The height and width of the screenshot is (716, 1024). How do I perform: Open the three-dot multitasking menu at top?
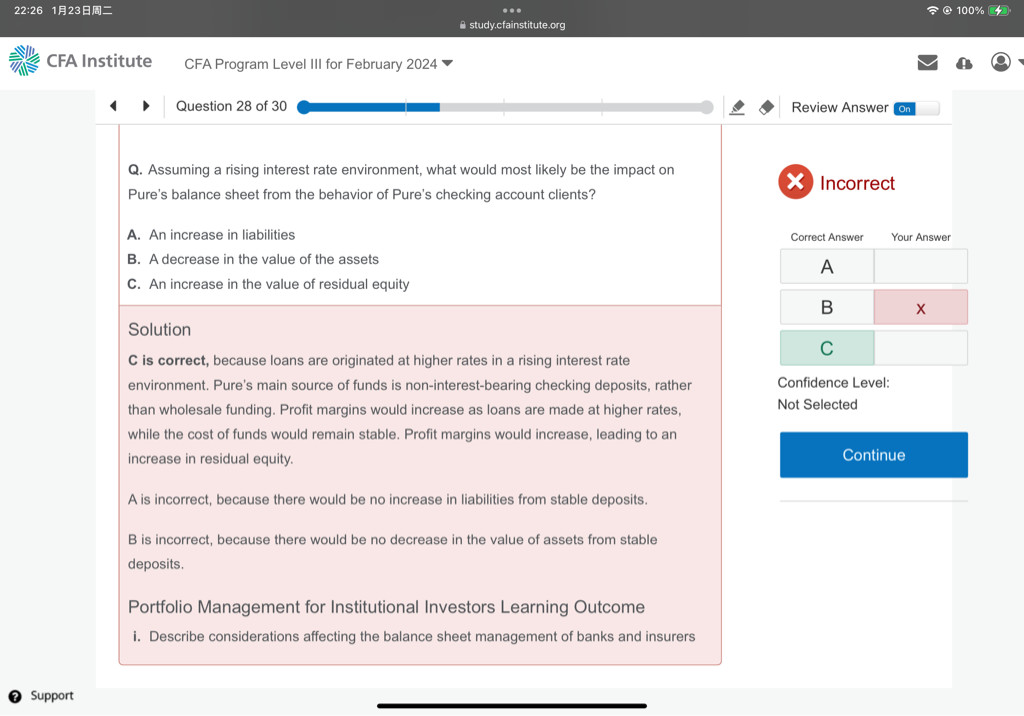(x=512, y=10)
